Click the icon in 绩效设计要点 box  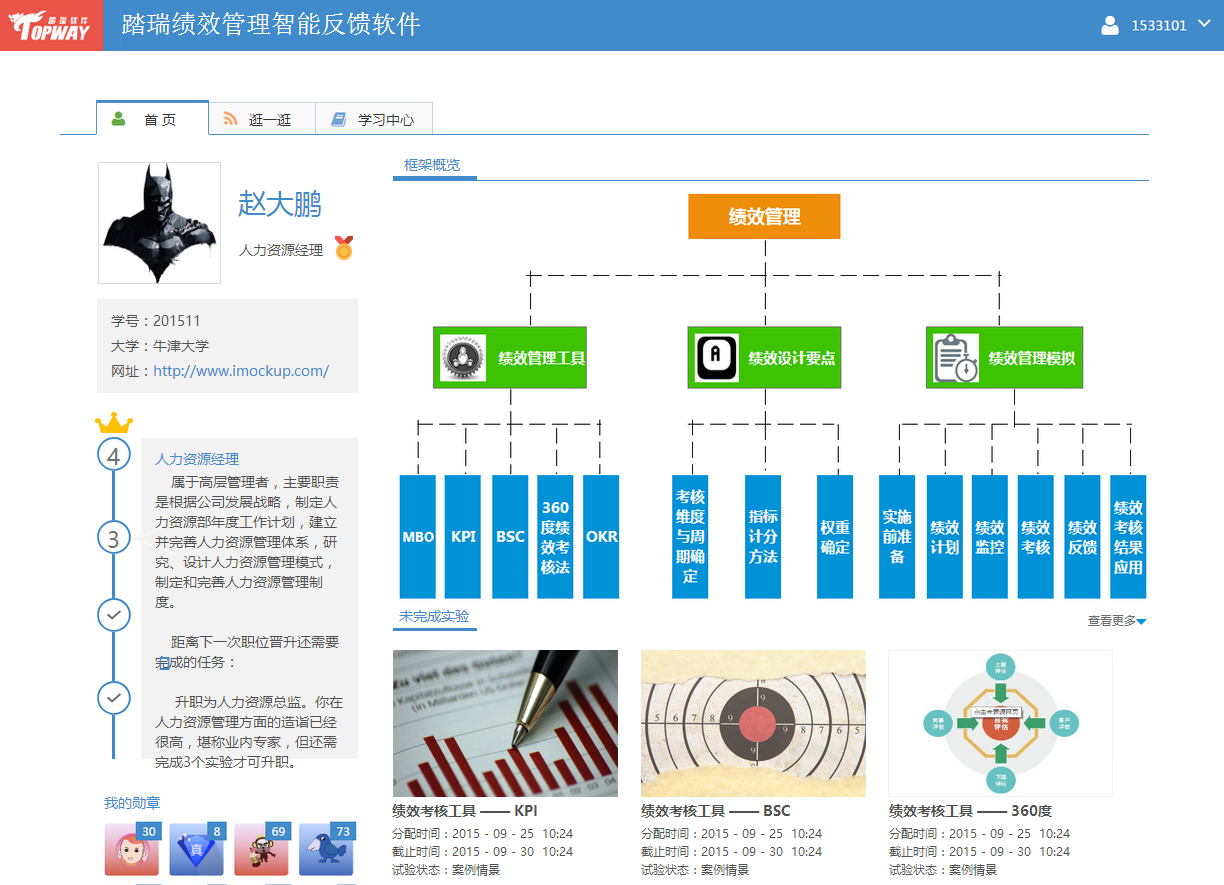[x=716, y=357]
